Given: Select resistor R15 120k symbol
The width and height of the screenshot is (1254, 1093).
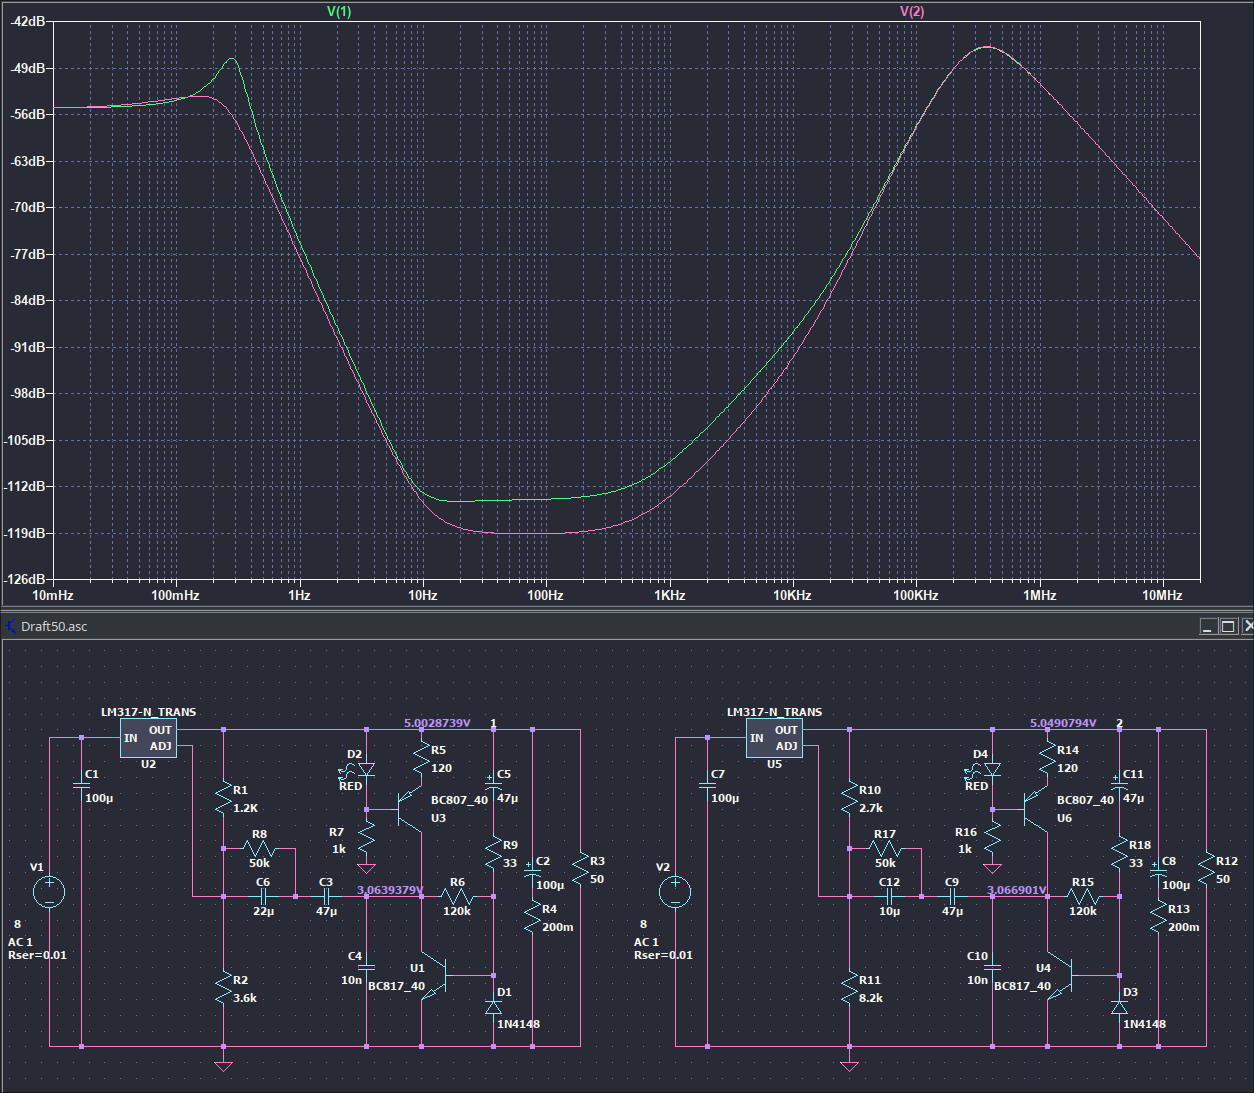Looking at the screenshot, I should 1083,897.
